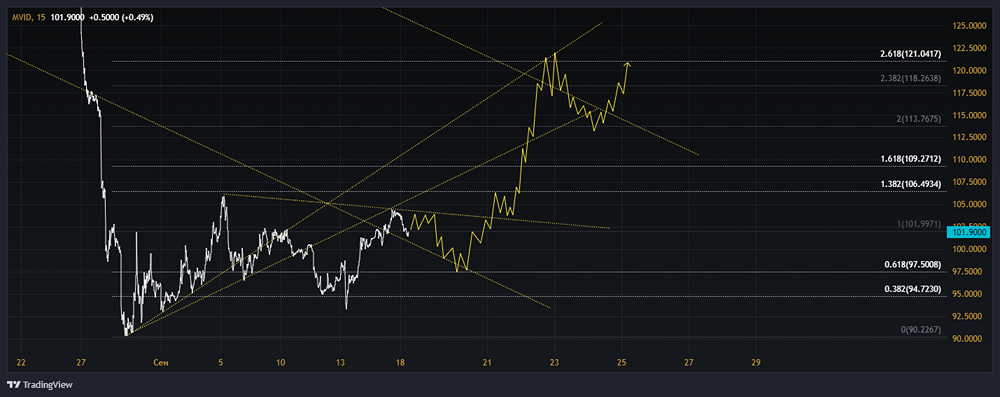This screenshot has width=1000, height=397.
Task: Click date 21 on time axis
Action: (487, 363)
